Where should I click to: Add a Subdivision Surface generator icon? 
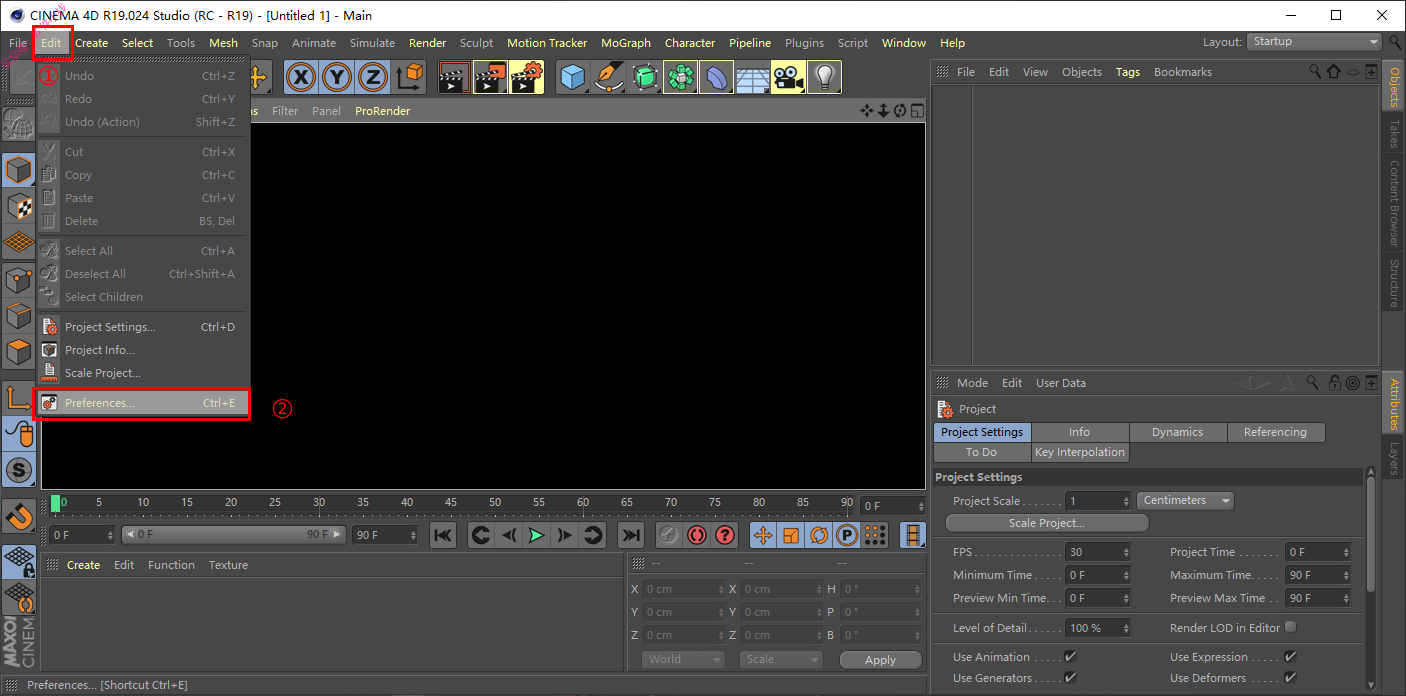click(645, 77)
